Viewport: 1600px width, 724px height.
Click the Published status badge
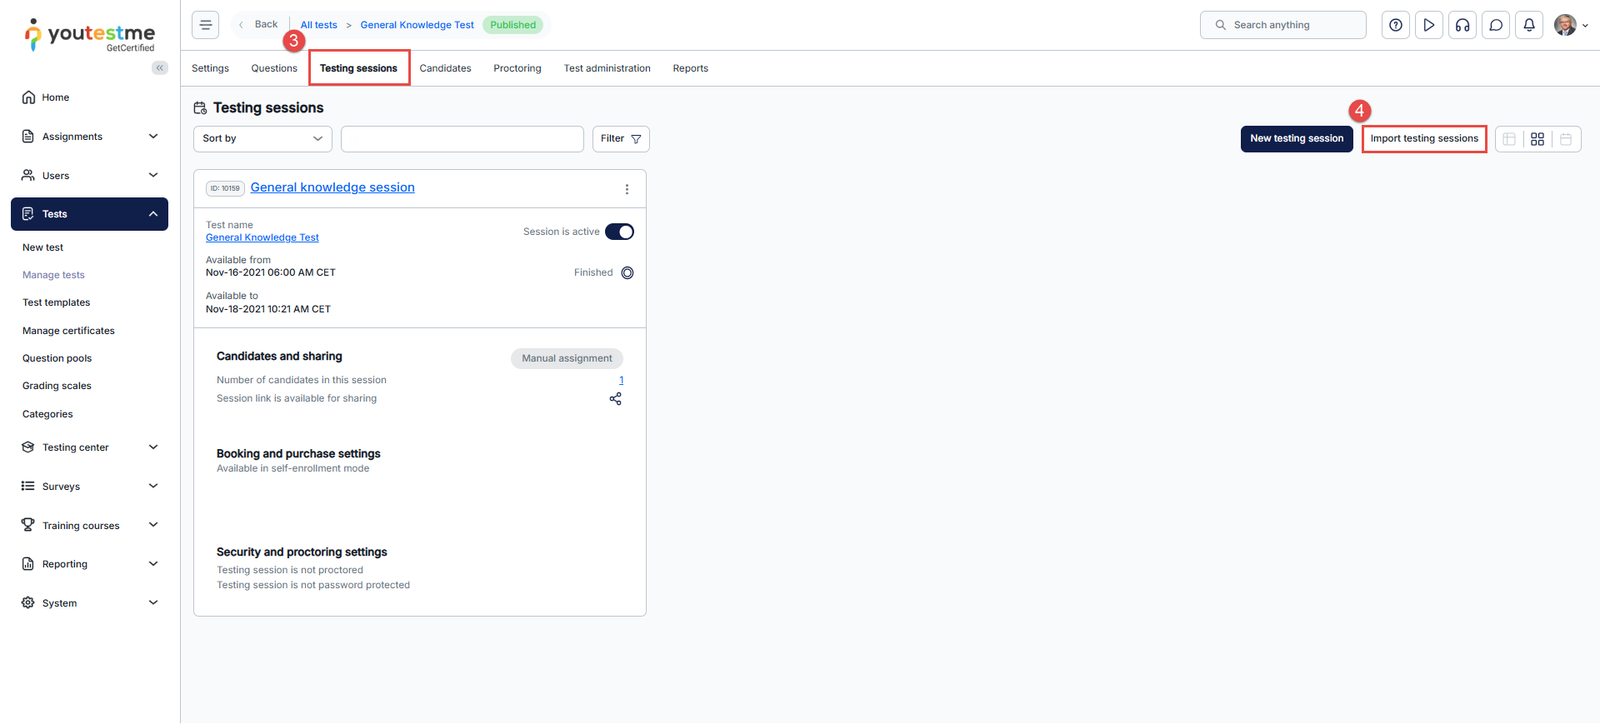513,25
